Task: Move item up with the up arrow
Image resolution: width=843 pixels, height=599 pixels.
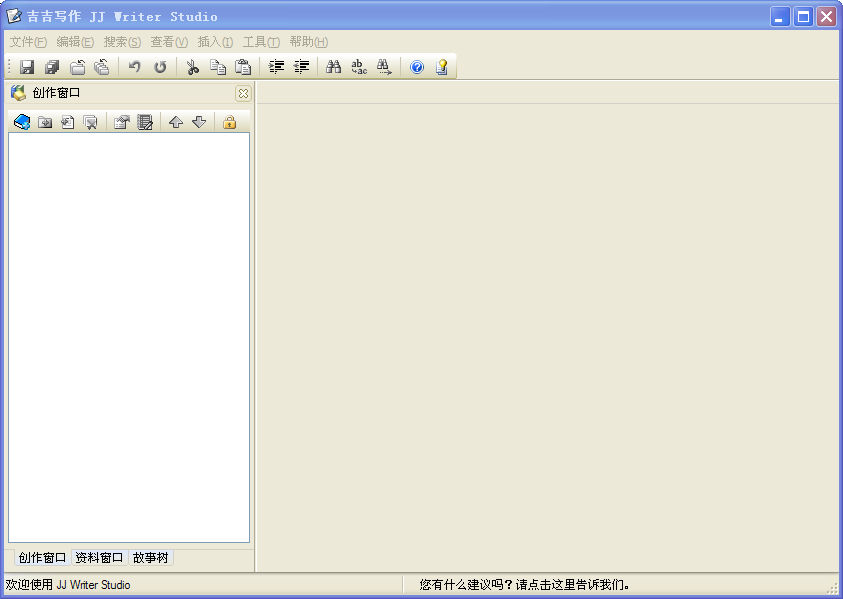Action: click(x=176, y=121)
